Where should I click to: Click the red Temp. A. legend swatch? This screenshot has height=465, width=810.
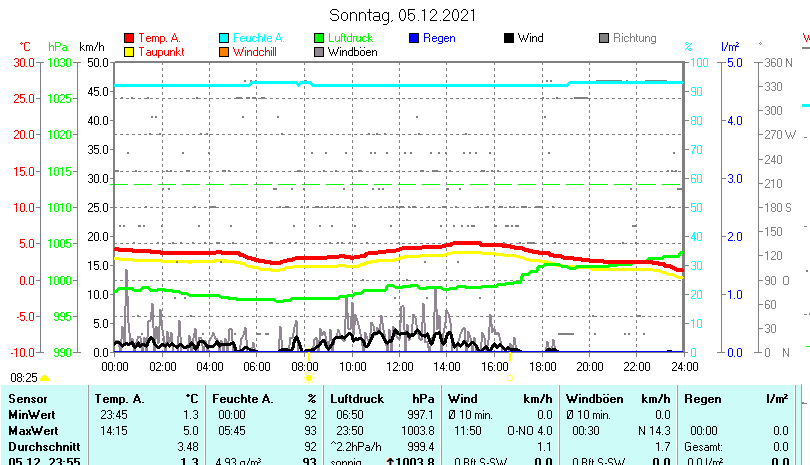pyautogui.click(x=129, y=38)
